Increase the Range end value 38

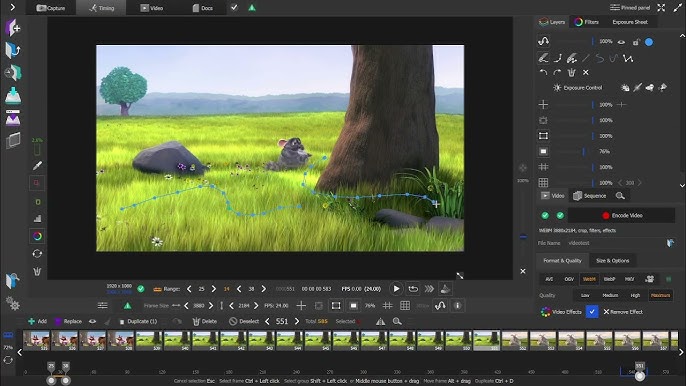click(x=263, y=289)
